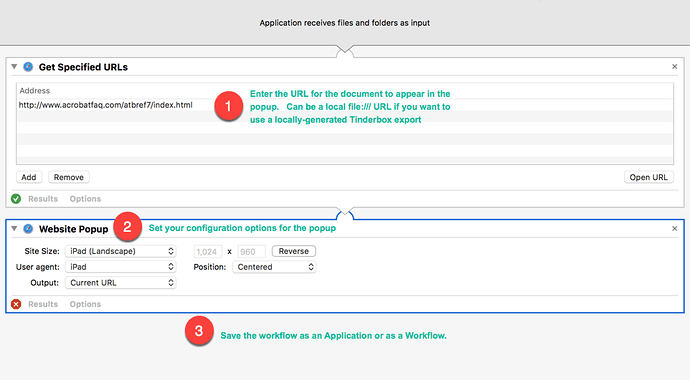690x380 pixels.
Task: Open the Position dropdown
Action: coord(274,267)
